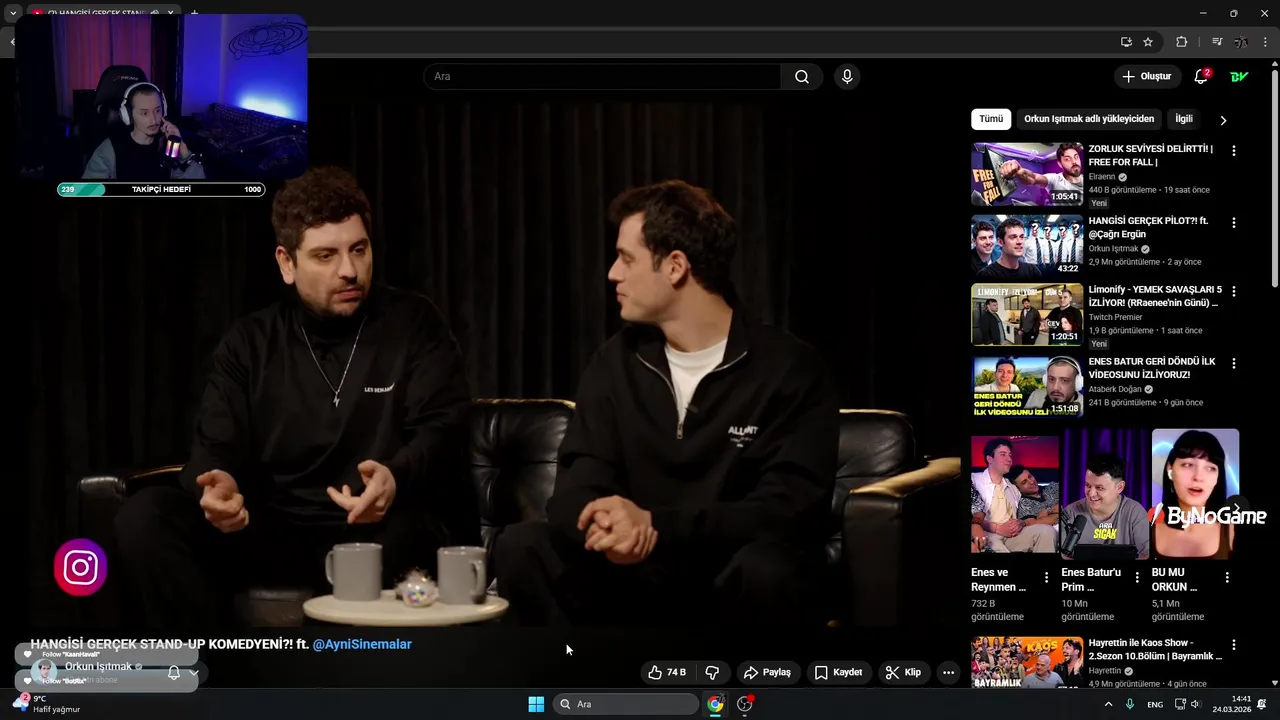Open options for Limonify YEMEK SAVAŞLARI video

tap(1233, 292)
